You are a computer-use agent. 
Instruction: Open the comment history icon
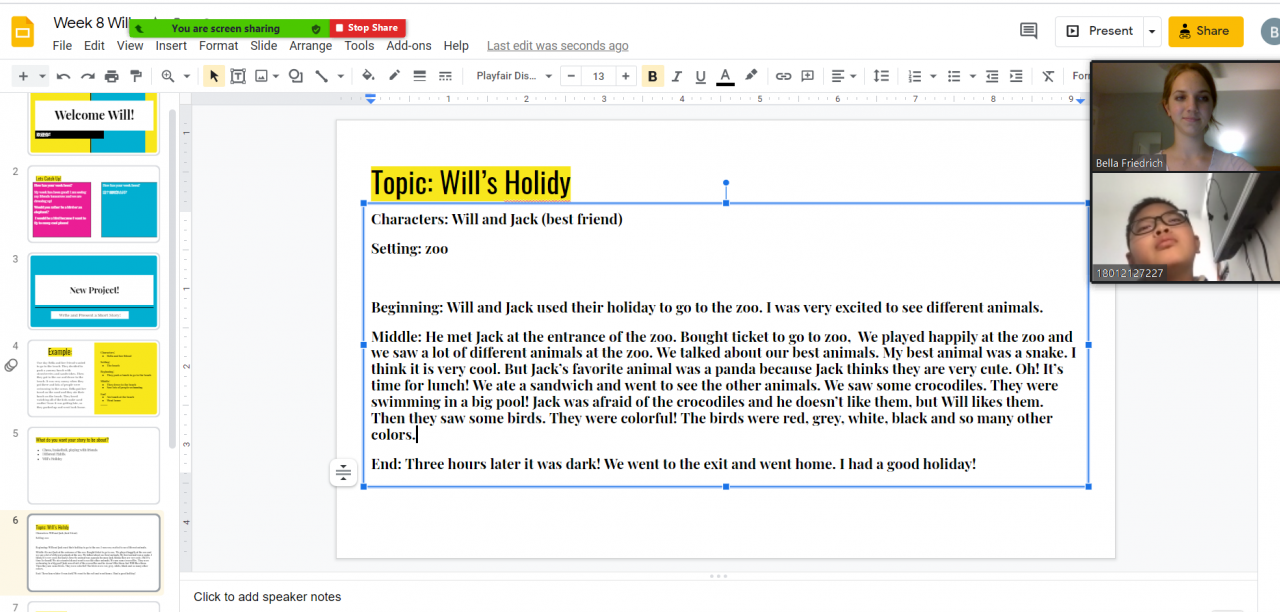coord(1028,31)
